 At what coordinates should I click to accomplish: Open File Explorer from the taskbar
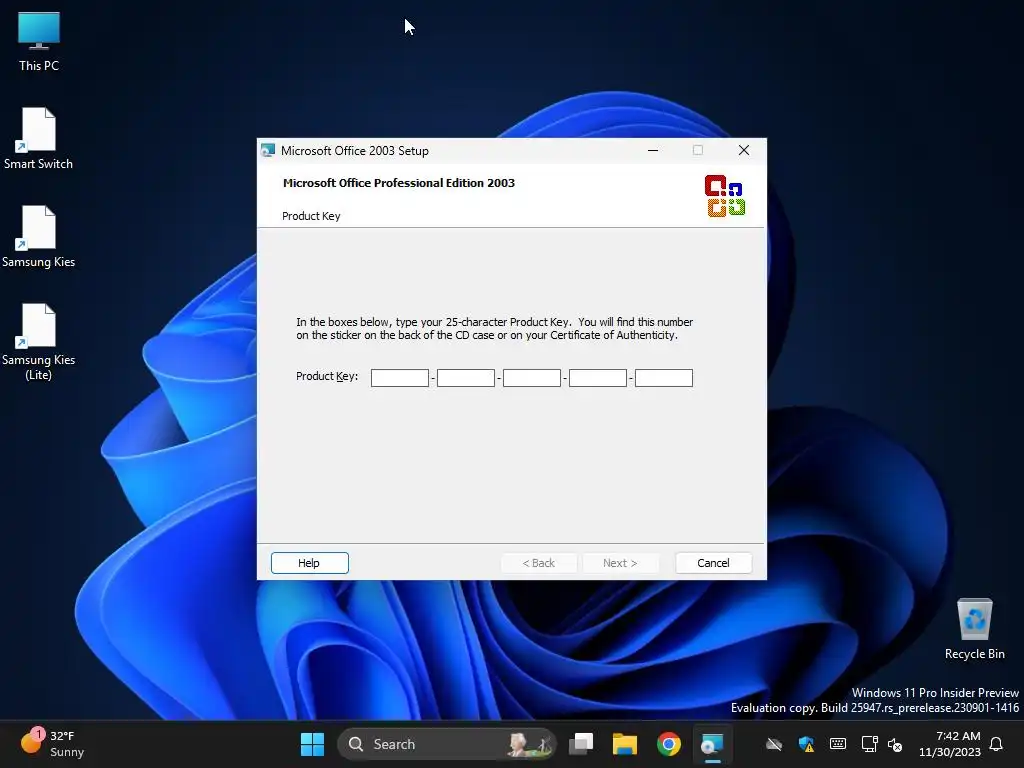[x=624, y=744]
